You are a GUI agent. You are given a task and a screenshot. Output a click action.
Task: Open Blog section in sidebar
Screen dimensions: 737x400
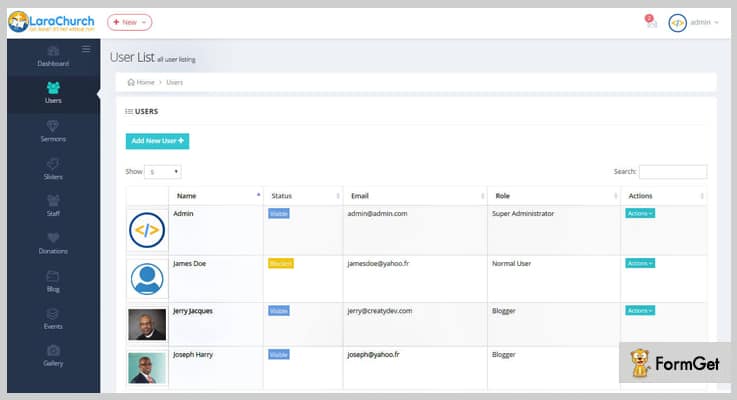coord(53,282)
